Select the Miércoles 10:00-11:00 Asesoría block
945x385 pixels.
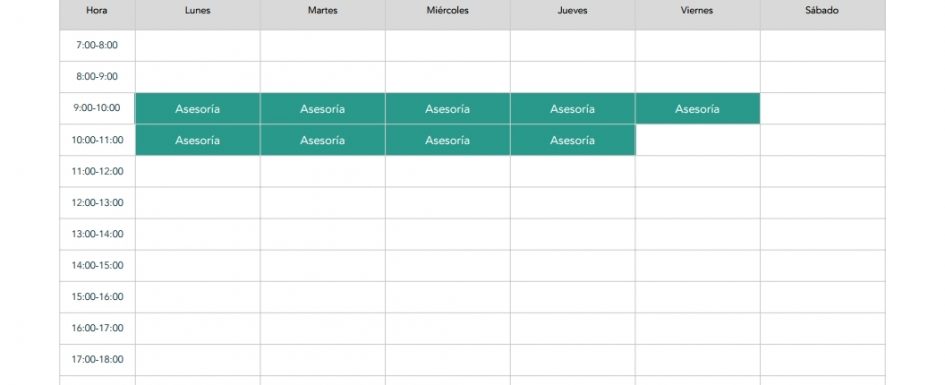[448, 140]
